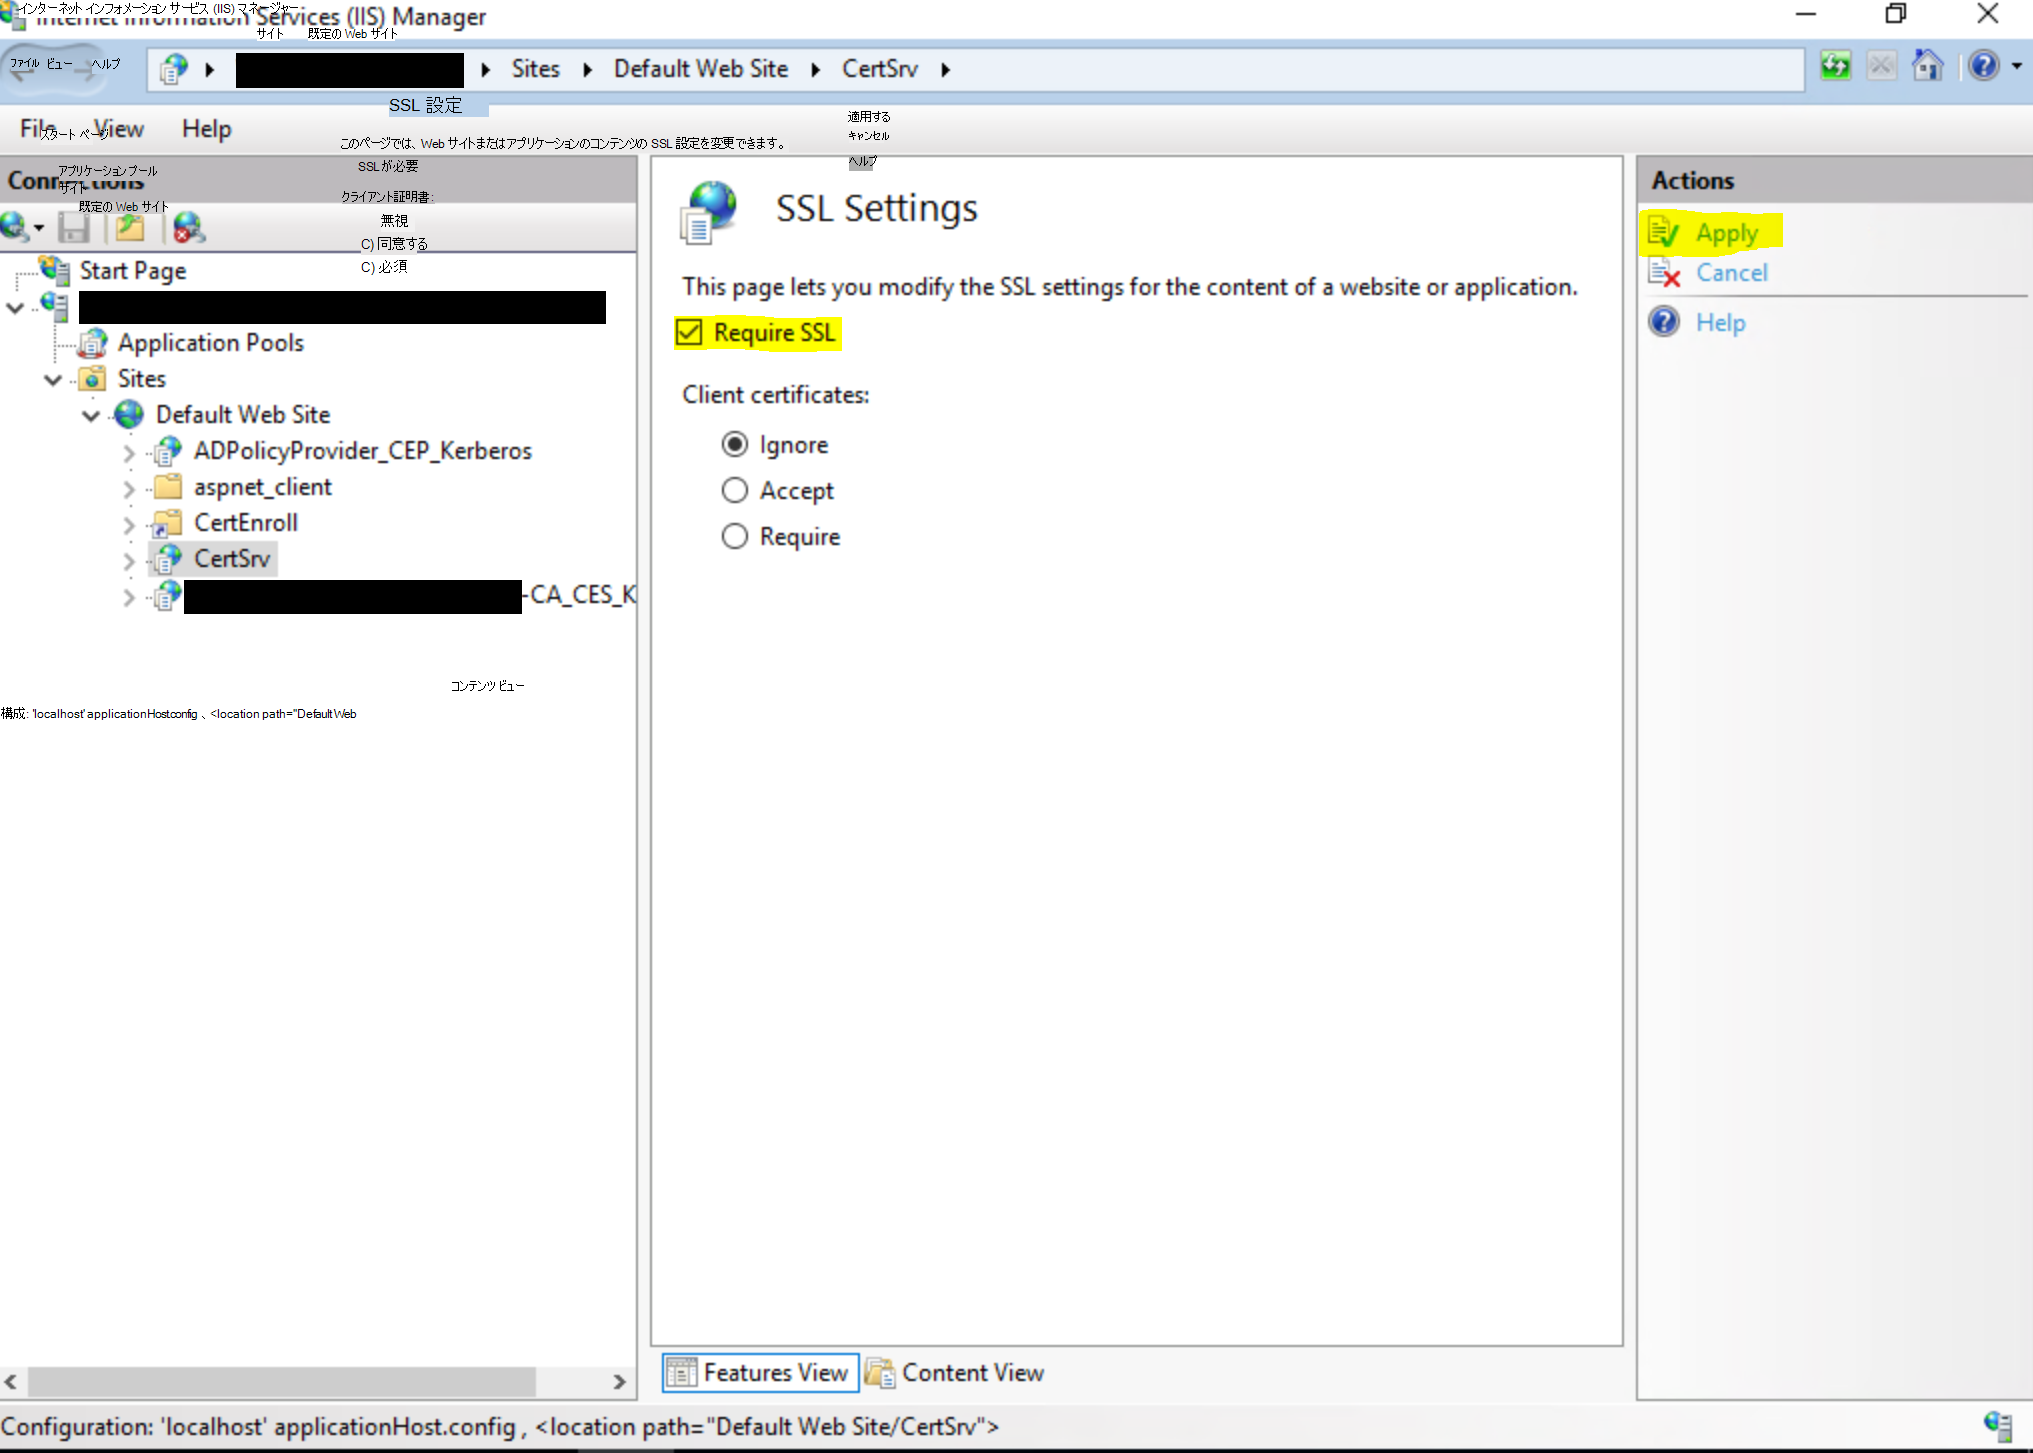Expand the CertSrv node
Screen dimensions: 2033x1453
pyautogui.click(x=128, y=560)
